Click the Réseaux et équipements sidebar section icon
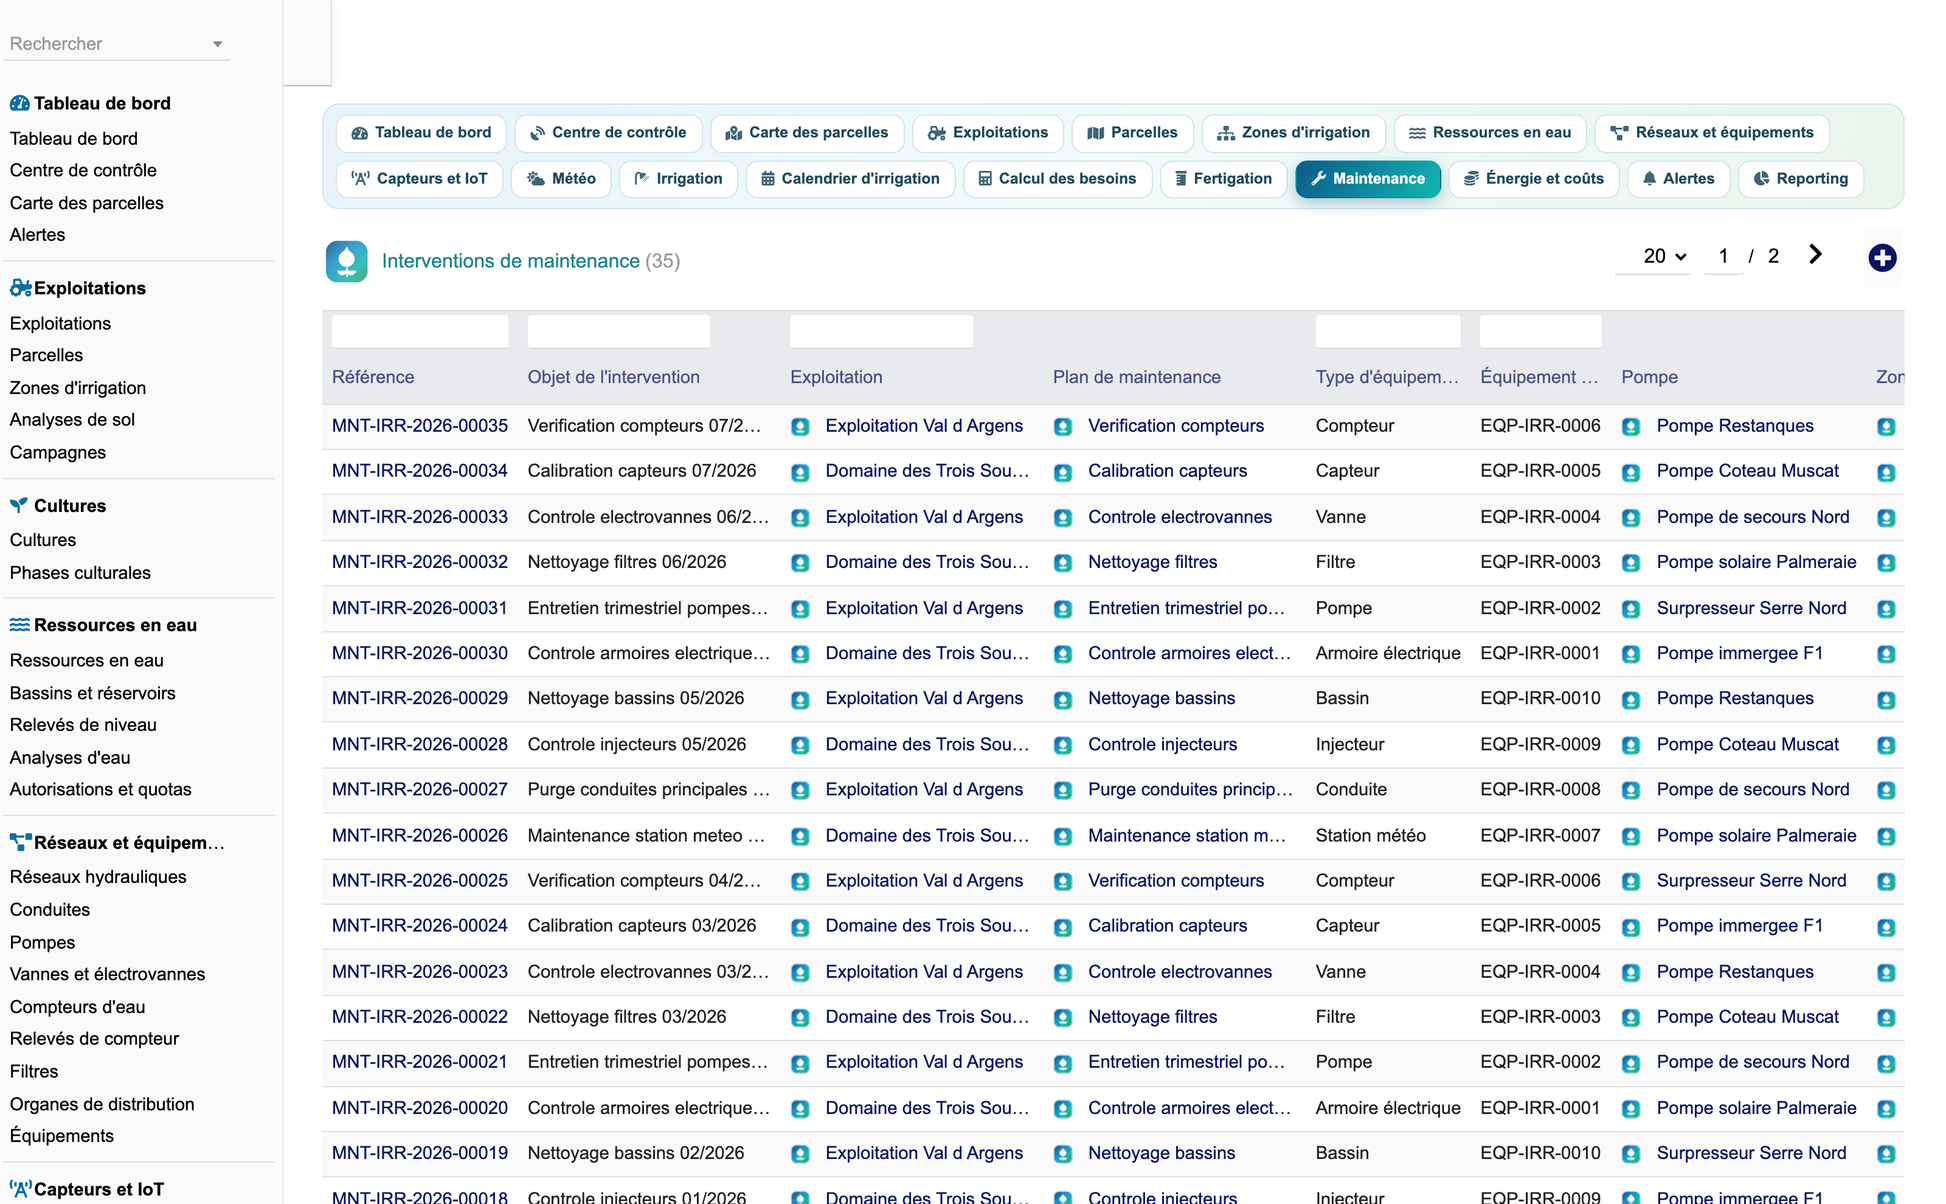This screenshot has height=1204, width=1946. 20,842
